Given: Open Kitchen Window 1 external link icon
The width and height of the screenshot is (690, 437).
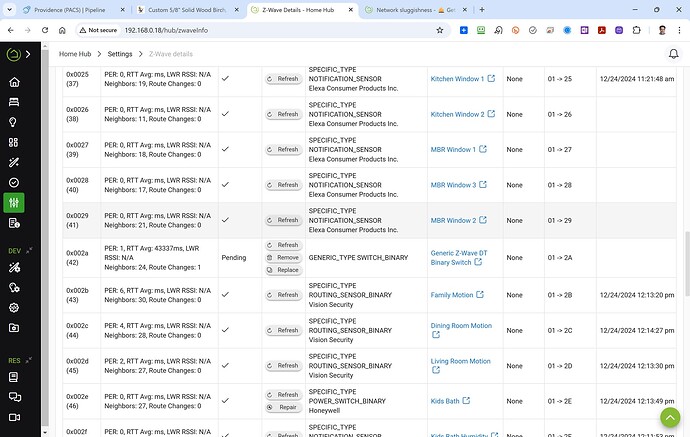Looking at the screenshot, I should pyautogui.click(x=491, y=78).
